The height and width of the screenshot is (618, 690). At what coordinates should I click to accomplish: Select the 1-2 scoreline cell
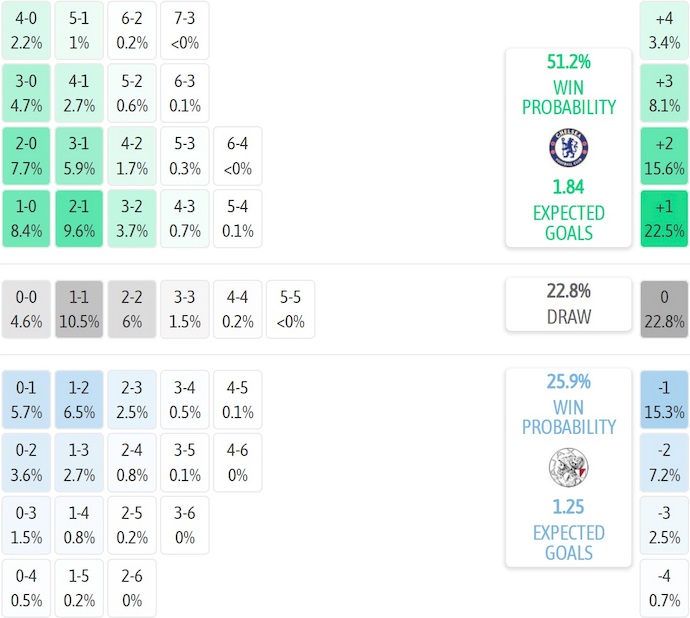(x=79, y=399)
